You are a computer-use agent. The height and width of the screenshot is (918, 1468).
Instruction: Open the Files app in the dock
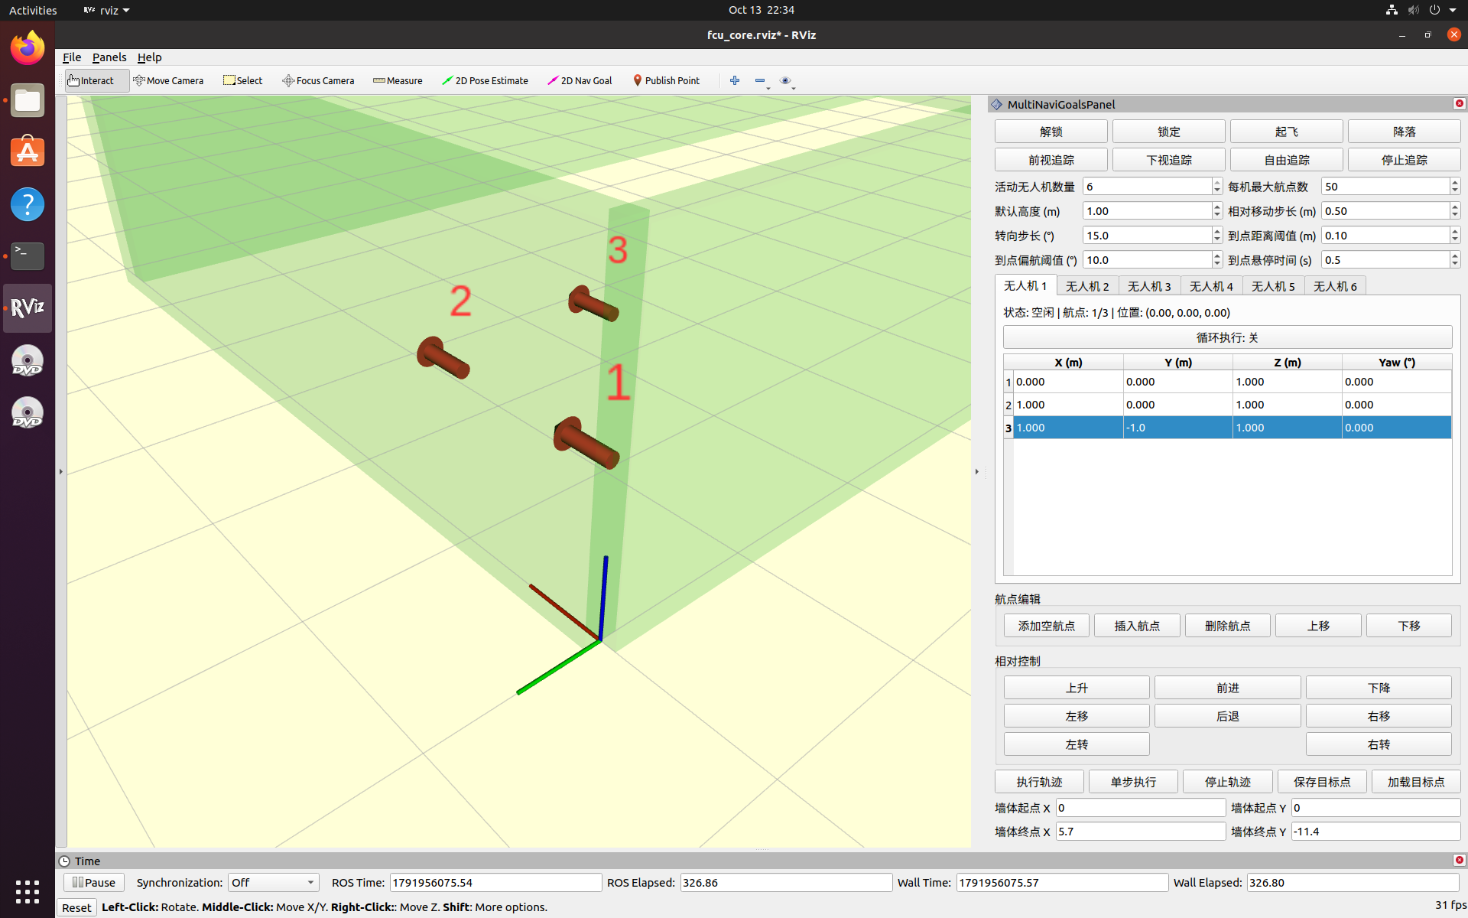click(x=28, y=100)
